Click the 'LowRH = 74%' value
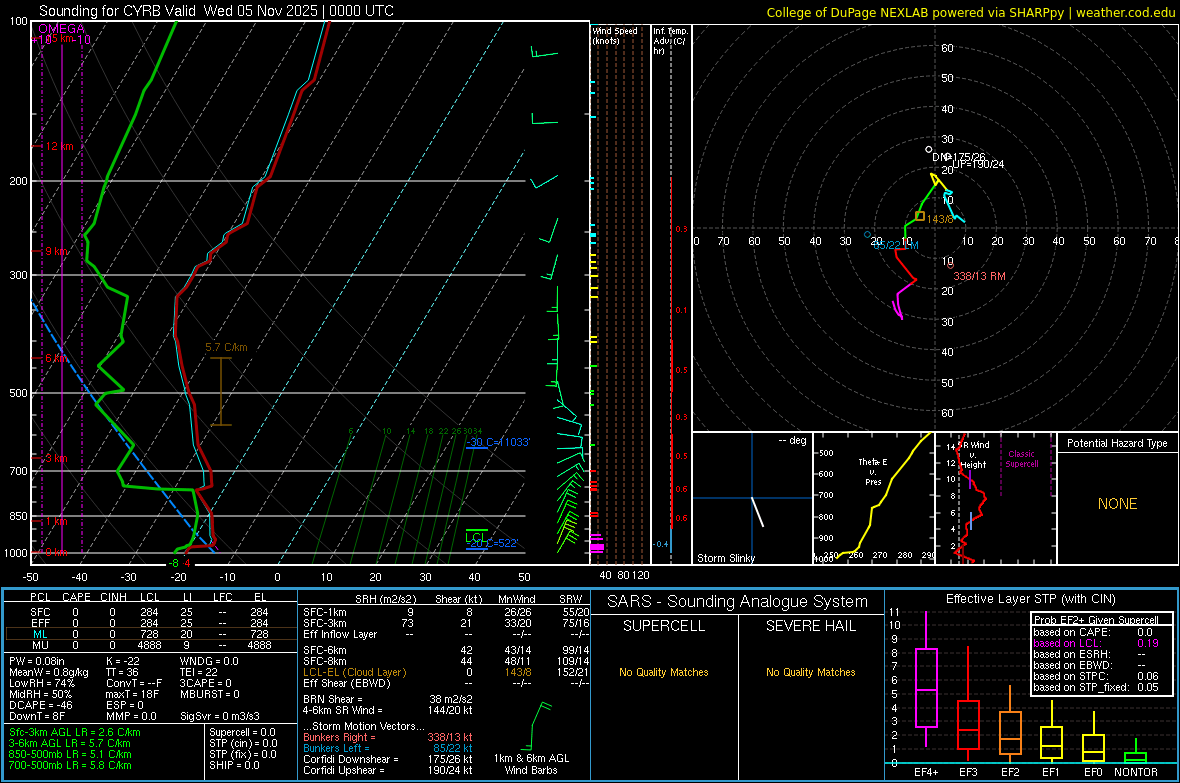The image size is (1180, 783). (x=42, y=683)
